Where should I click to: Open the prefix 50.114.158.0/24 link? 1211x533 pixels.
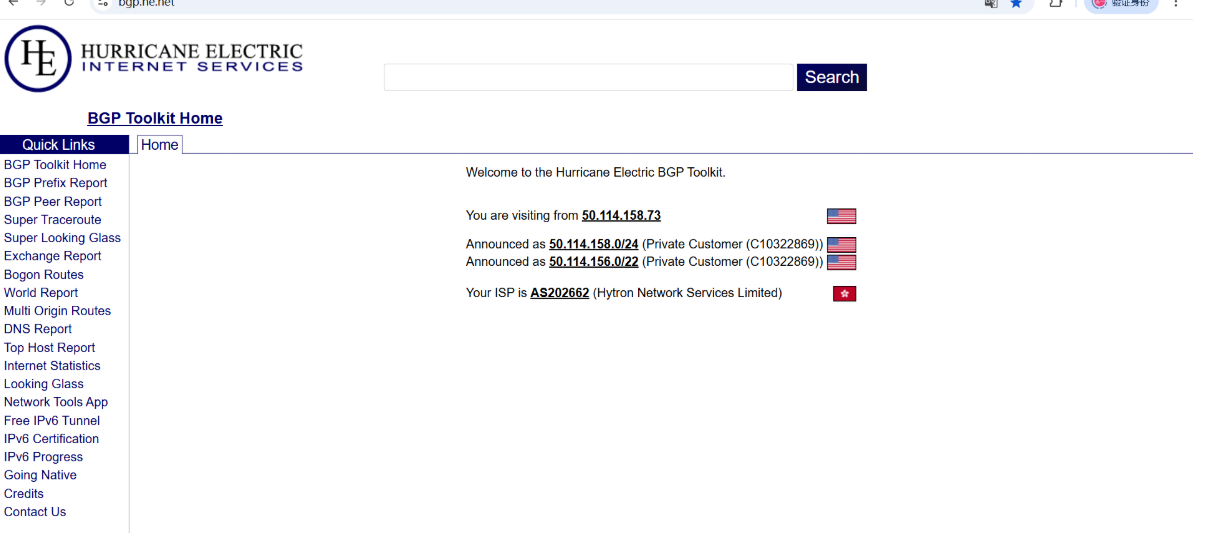(594, 245)
